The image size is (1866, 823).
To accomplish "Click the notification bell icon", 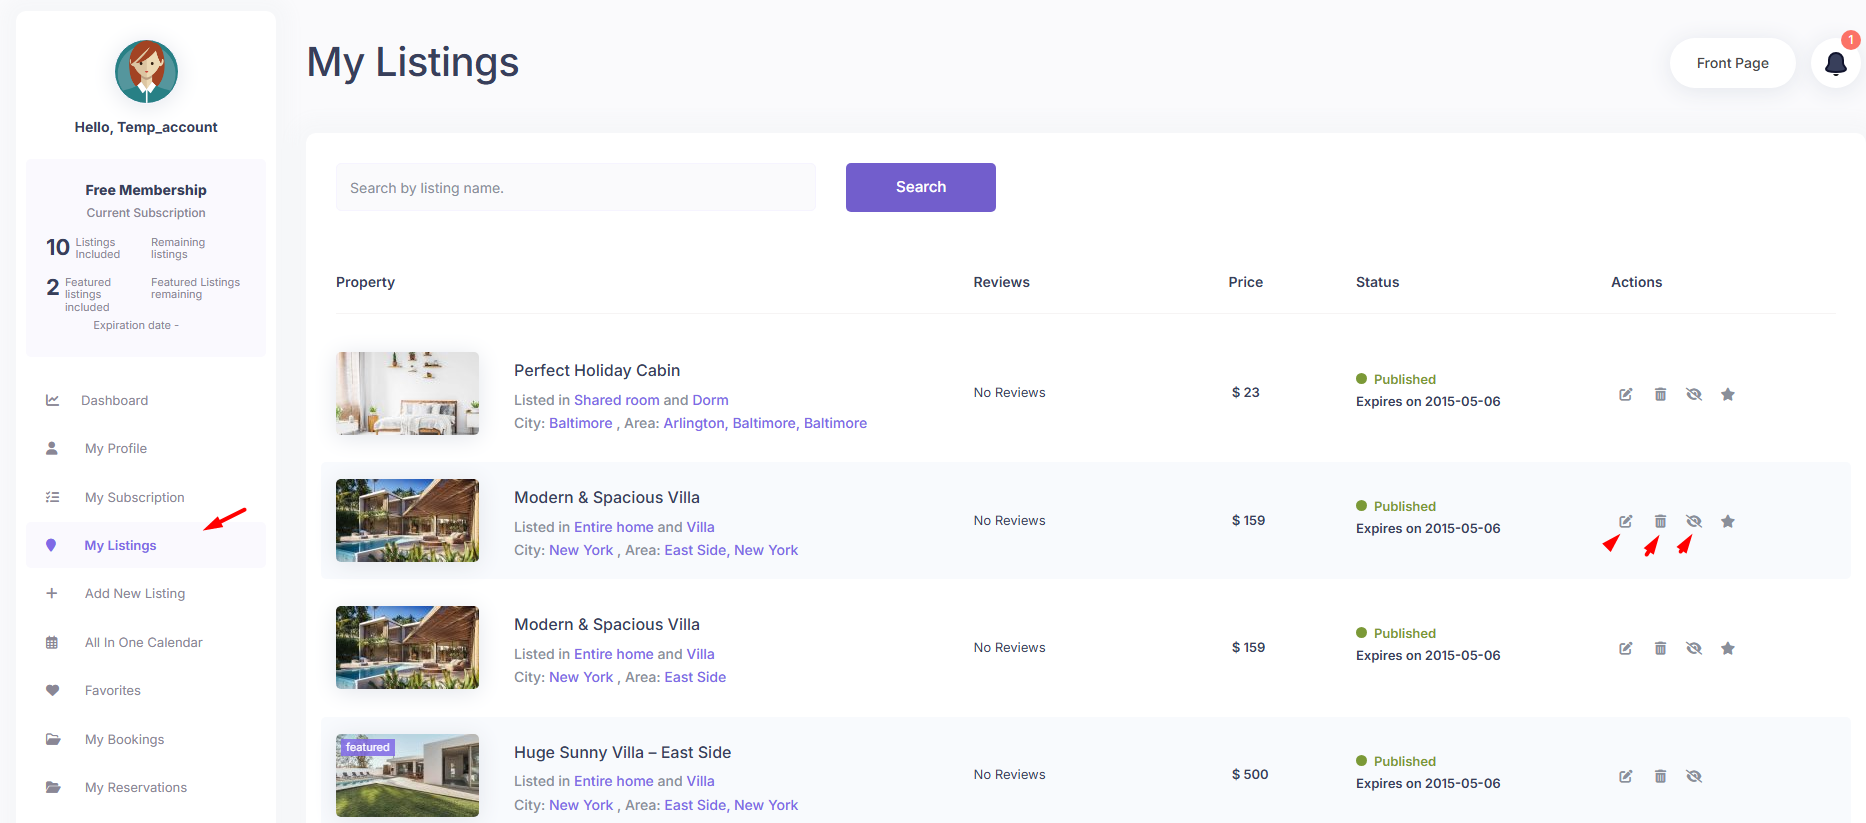I will [1835, 64].
